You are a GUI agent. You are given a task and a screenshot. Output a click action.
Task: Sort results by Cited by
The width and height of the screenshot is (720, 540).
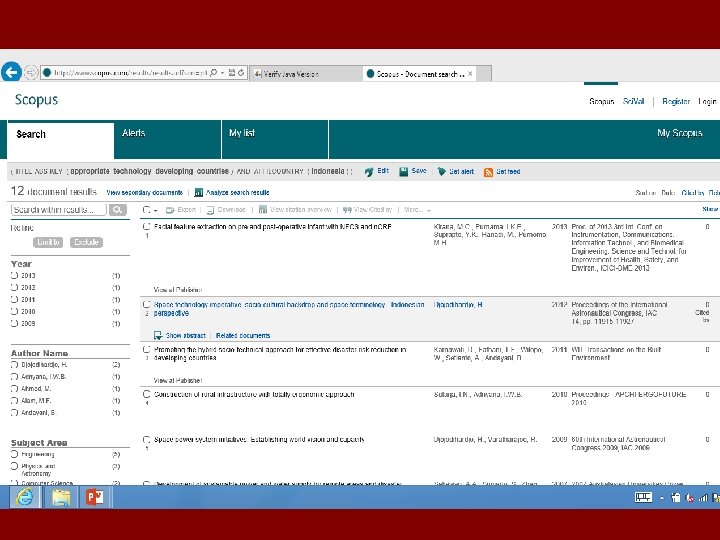pyautogui.click(x=693, y=193)
